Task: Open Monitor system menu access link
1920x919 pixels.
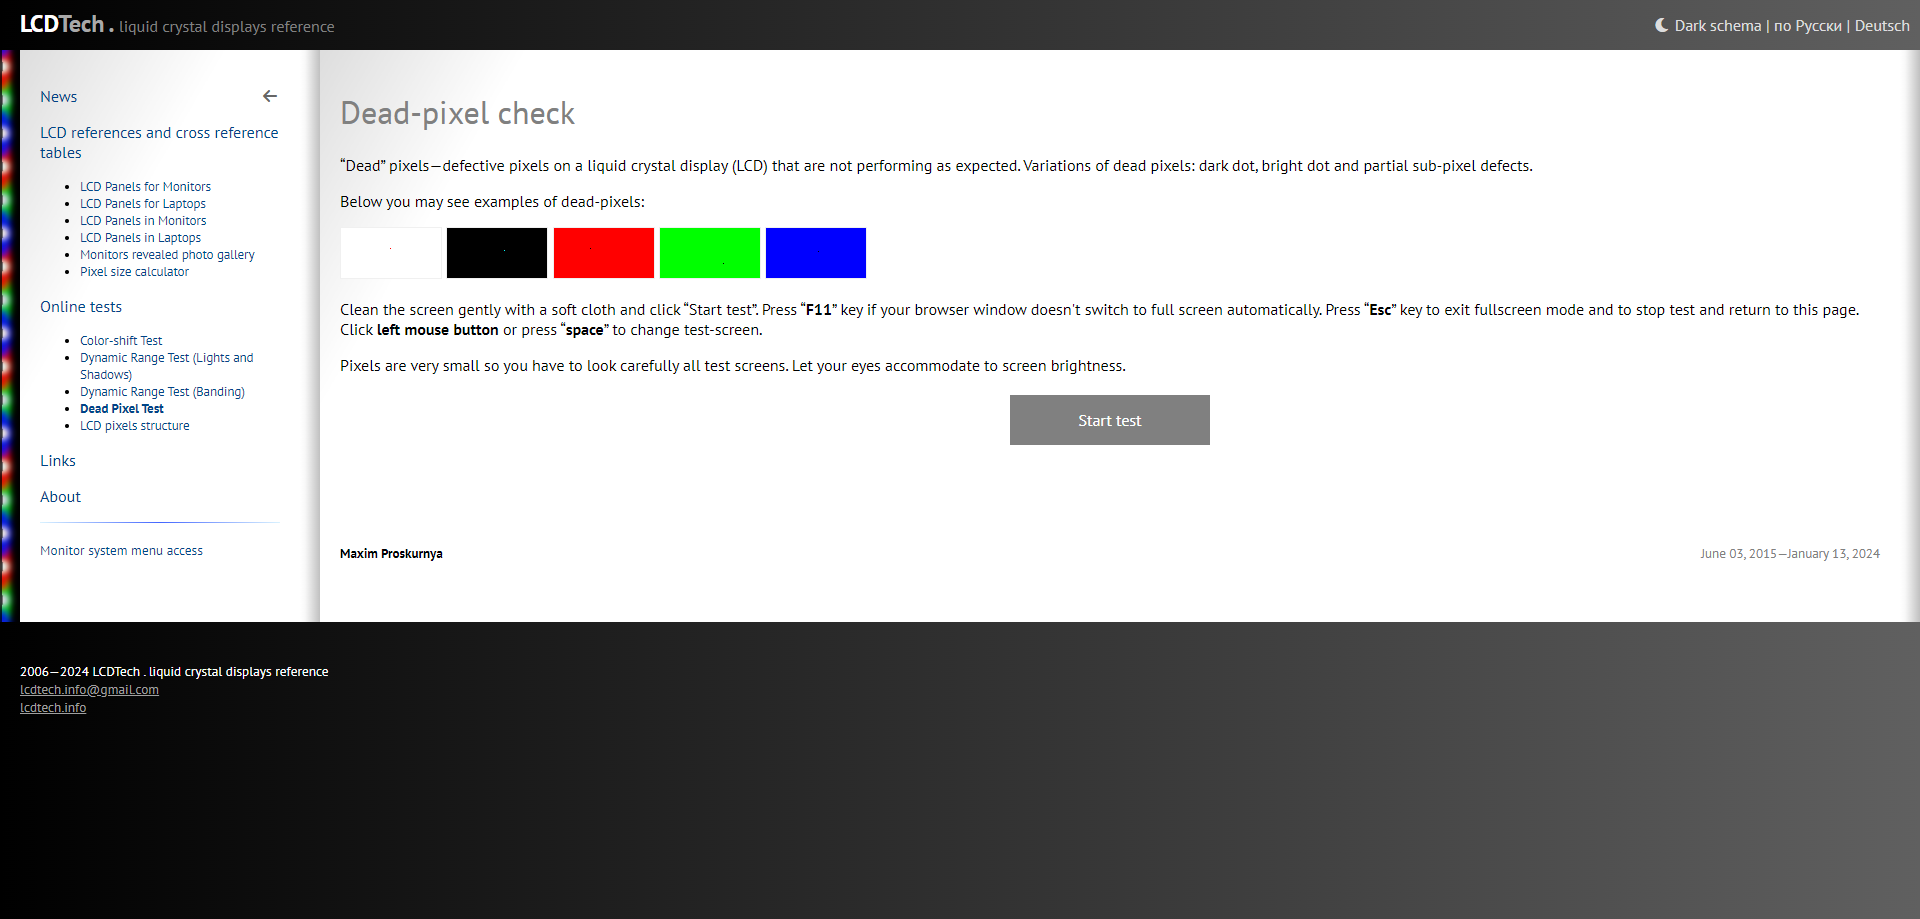Action: coord(121,551)
